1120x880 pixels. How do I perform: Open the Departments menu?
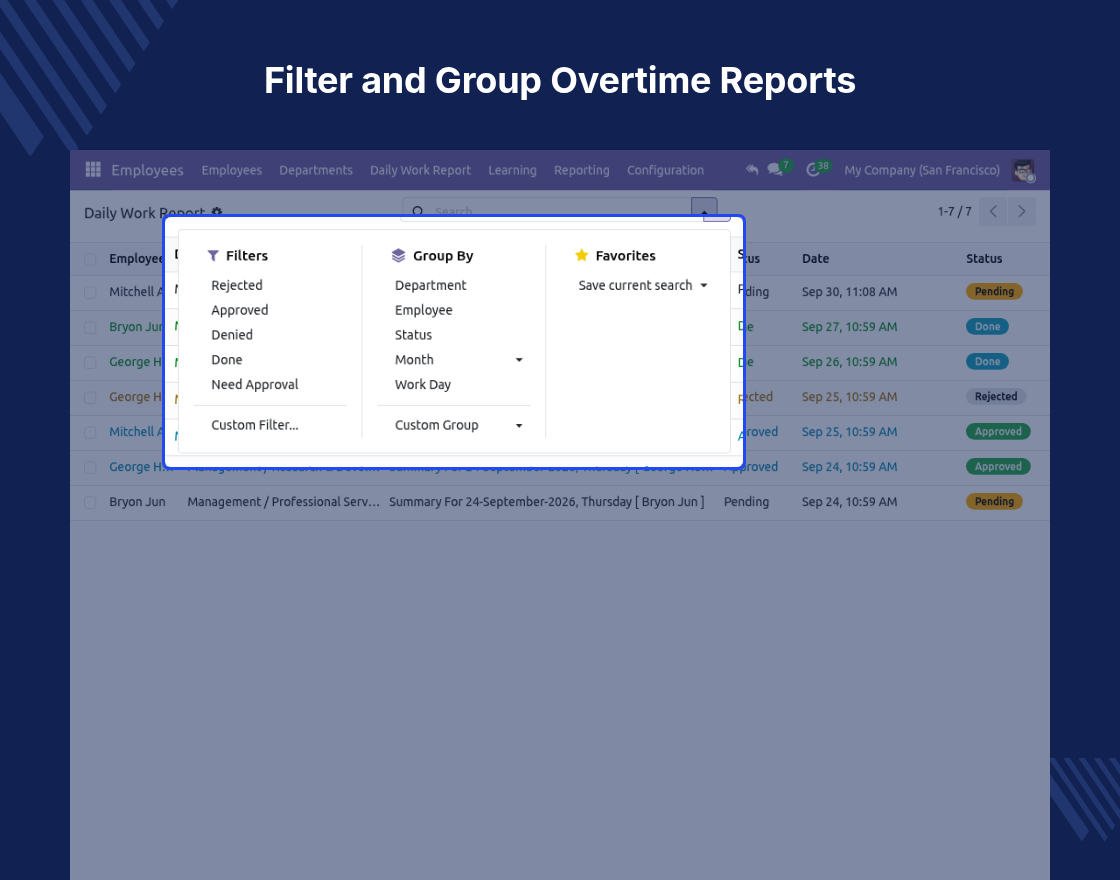coord(316,170)
